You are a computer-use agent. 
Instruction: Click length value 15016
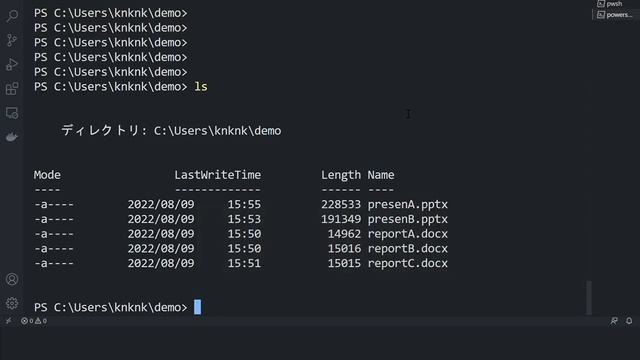tap(344, 249)
